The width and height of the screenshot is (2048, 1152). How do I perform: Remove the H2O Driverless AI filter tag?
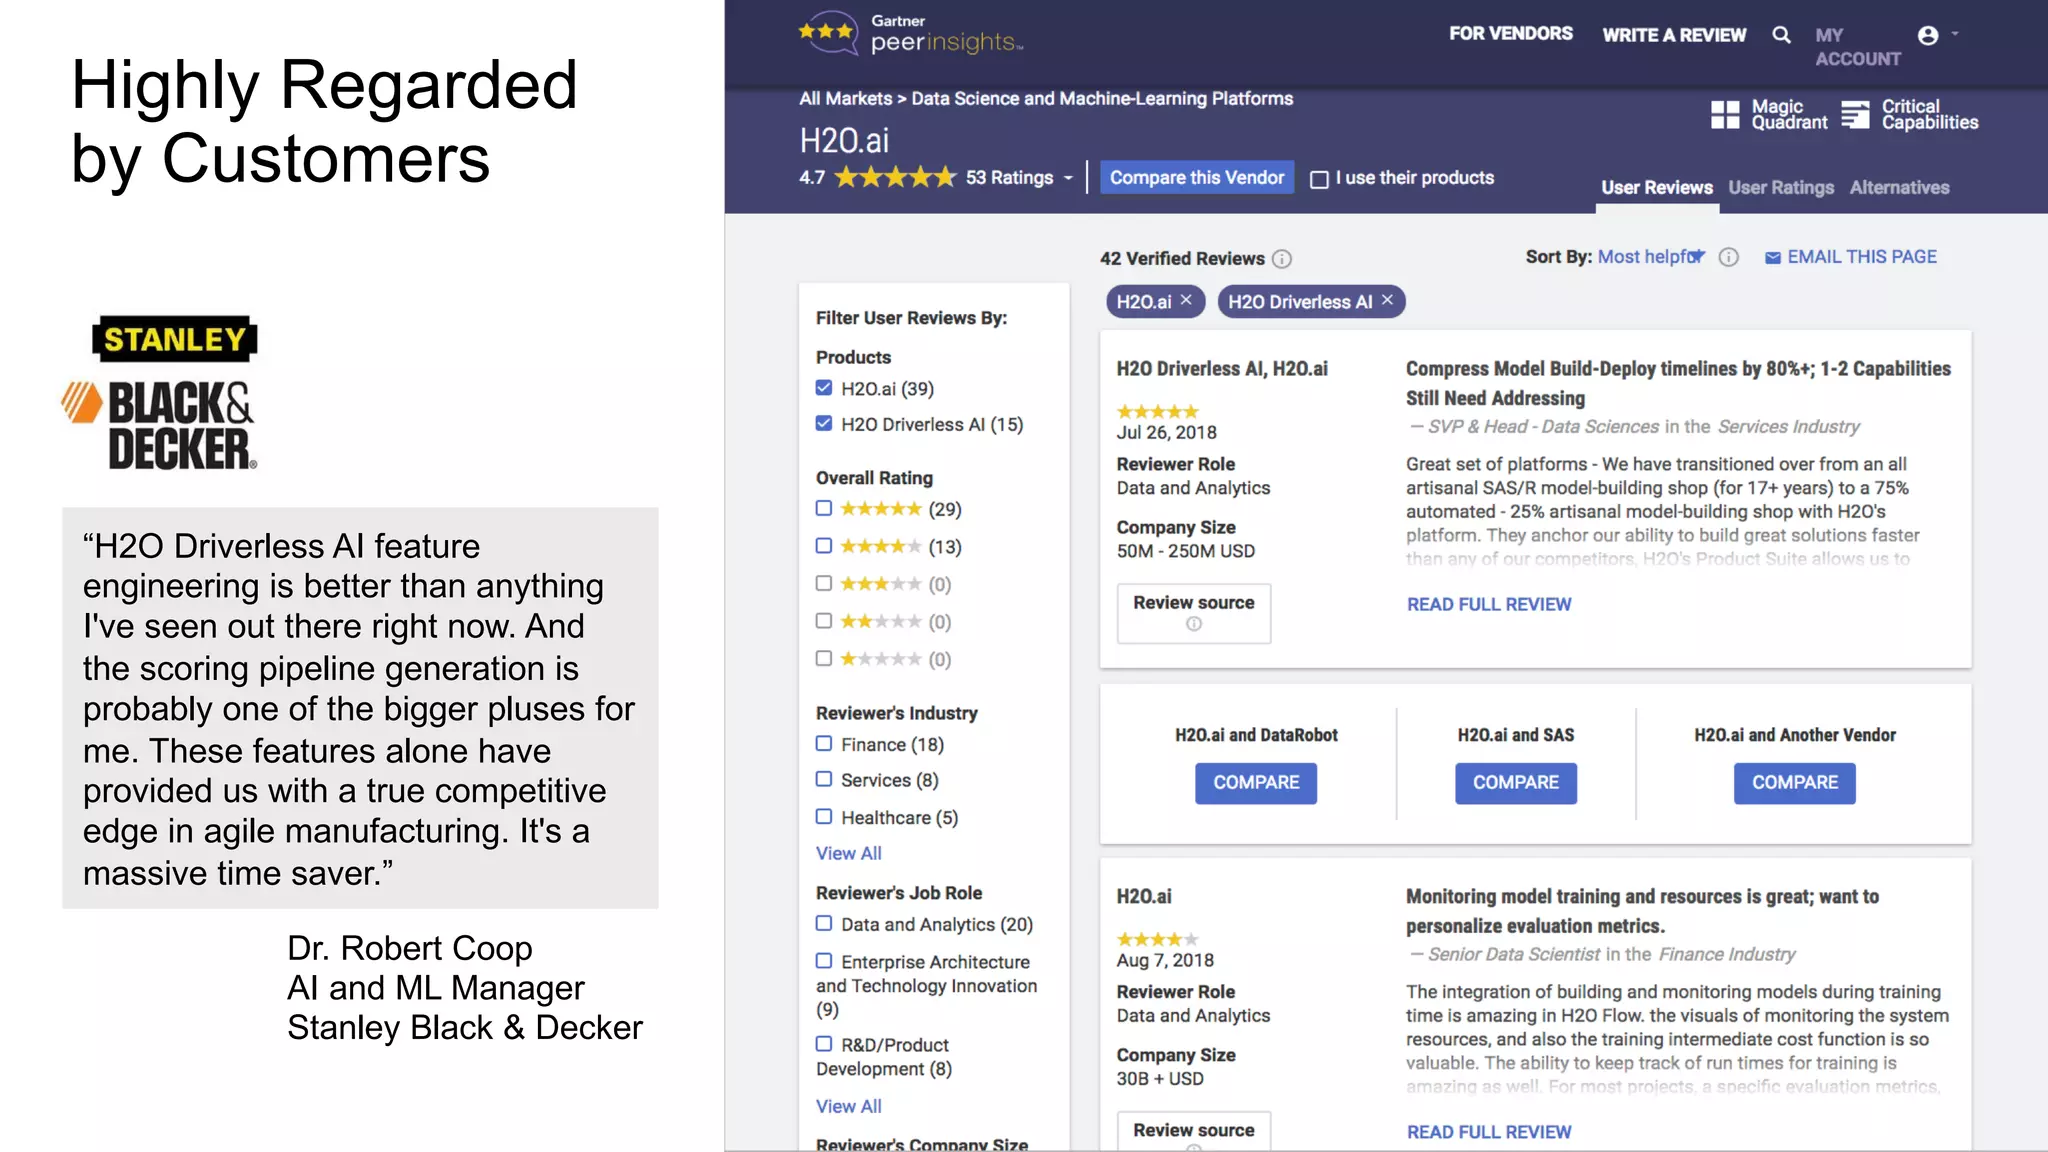1388,300
